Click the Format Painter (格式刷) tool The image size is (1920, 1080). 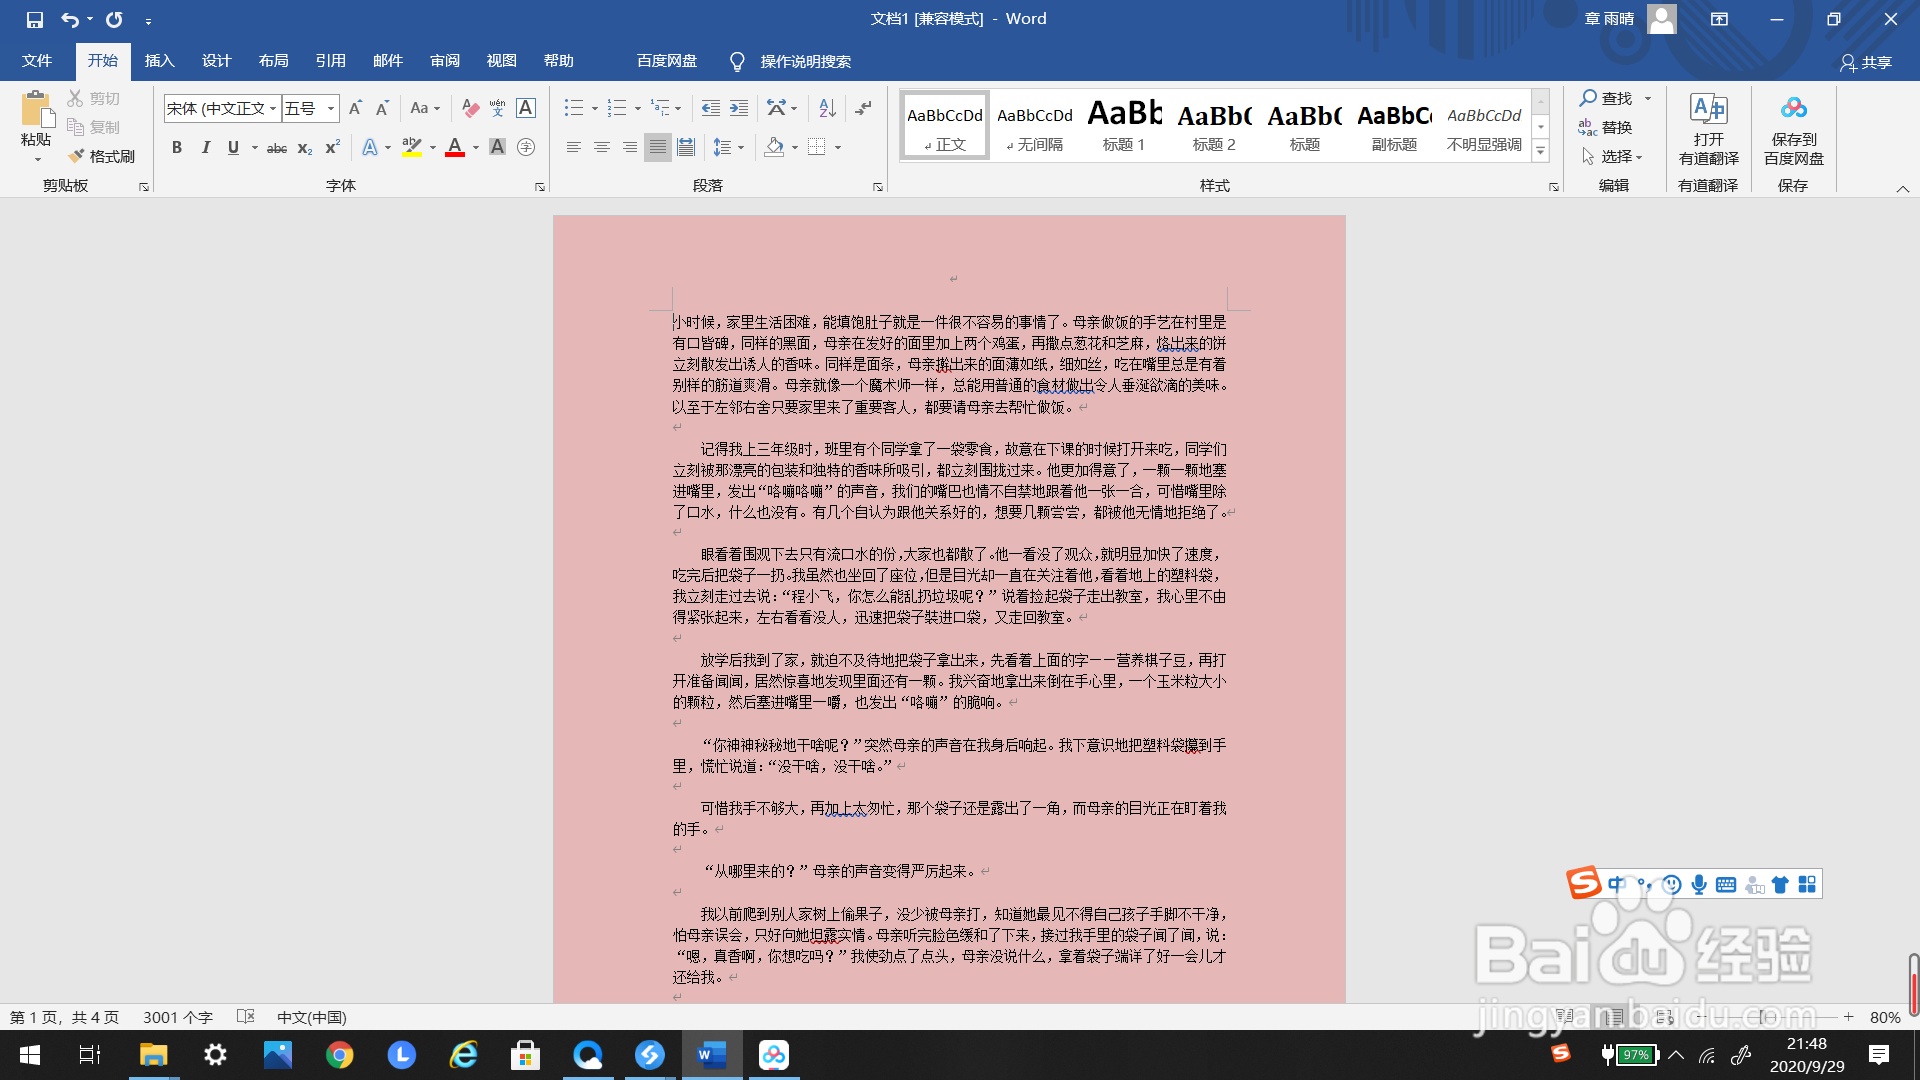tap(102, 156)
